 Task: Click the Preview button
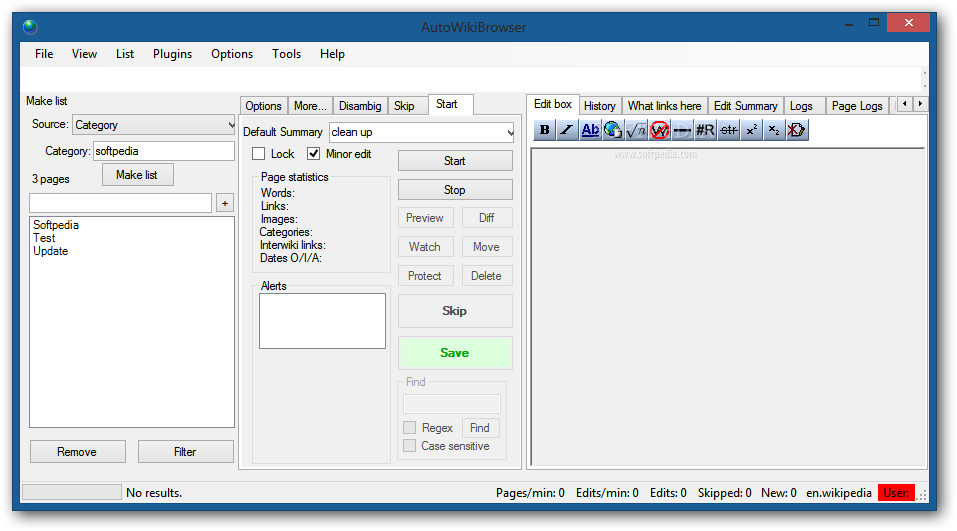coord(425,218)
